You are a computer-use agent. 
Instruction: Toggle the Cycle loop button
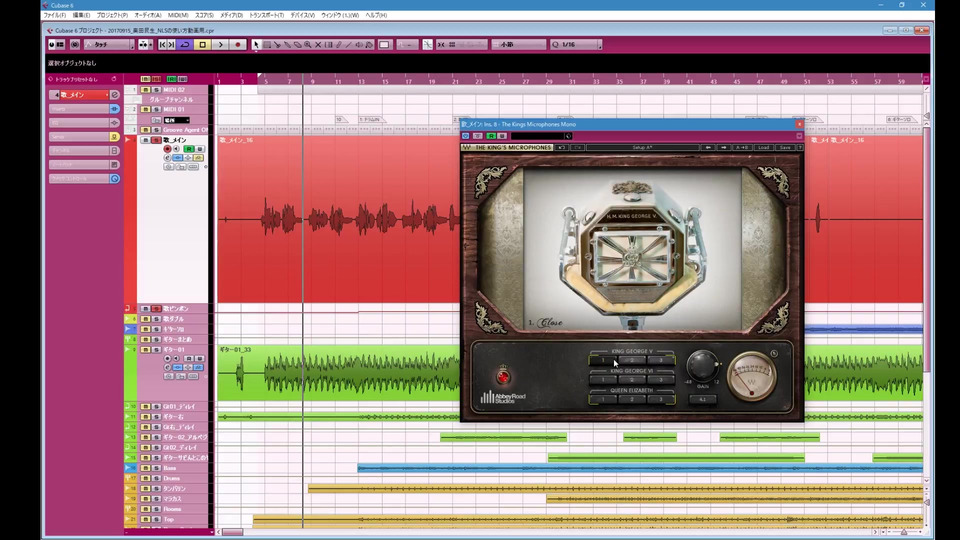184,45
